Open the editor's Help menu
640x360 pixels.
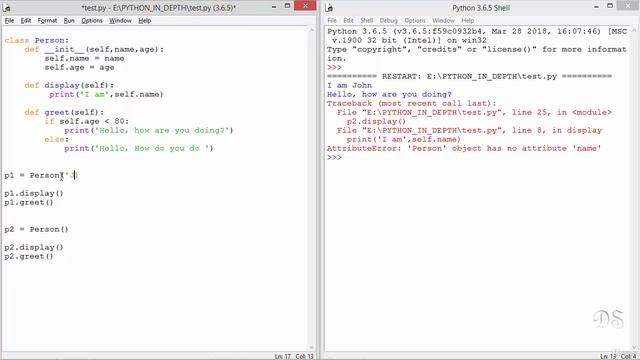[x=144, y=20]
